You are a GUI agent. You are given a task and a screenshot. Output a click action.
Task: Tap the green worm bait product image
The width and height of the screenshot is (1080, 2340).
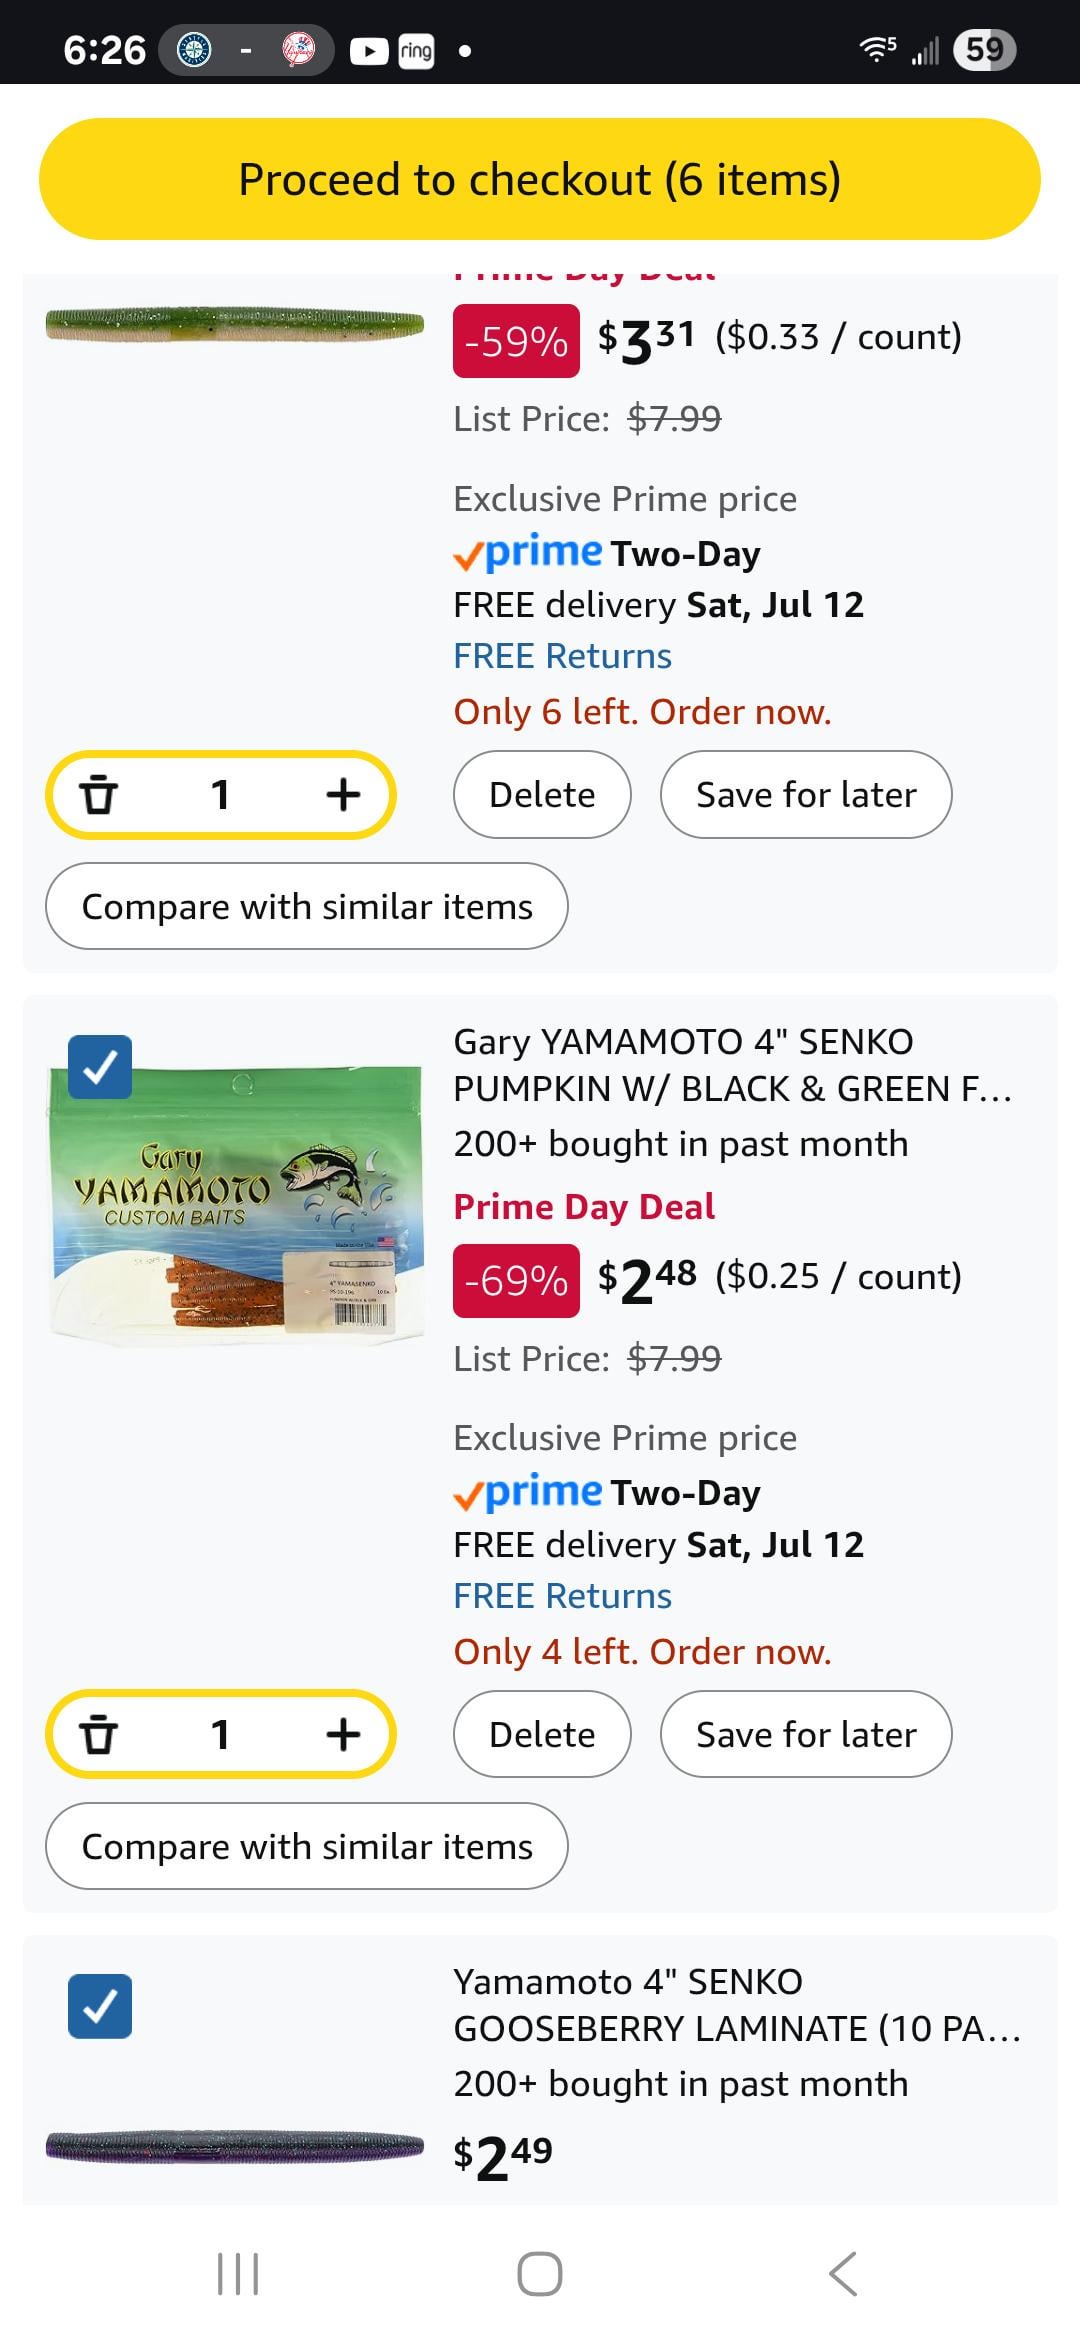(235, 325)
